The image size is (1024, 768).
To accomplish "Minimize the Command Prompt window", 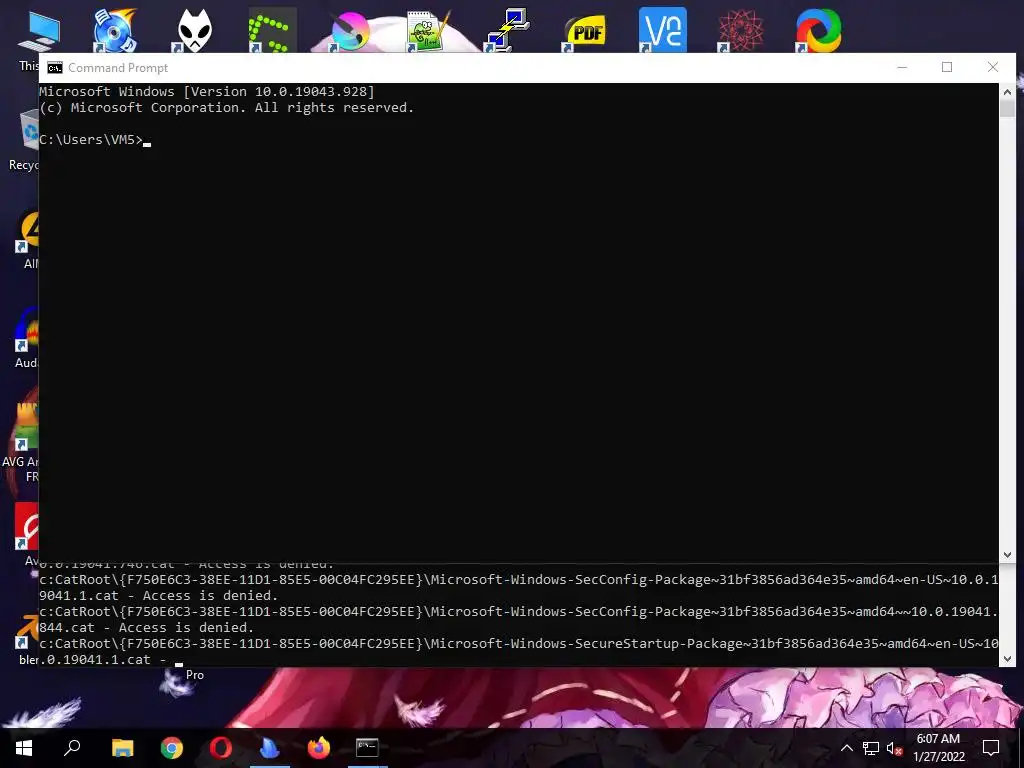I will (x=902, y=67).
